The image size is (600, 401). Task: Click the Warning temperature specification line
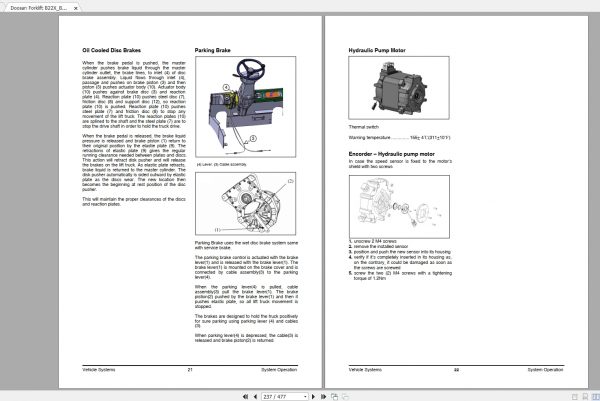tap(399, 137)
